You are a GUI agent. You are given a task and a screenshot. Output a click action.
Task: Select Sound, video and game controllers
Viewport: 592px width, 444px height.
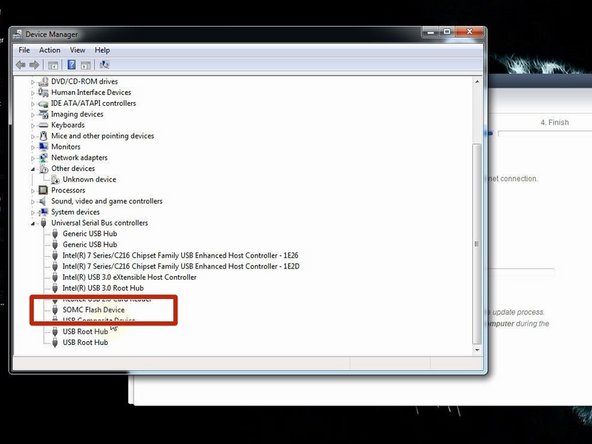pyautogui.click(x=106, y=201)
